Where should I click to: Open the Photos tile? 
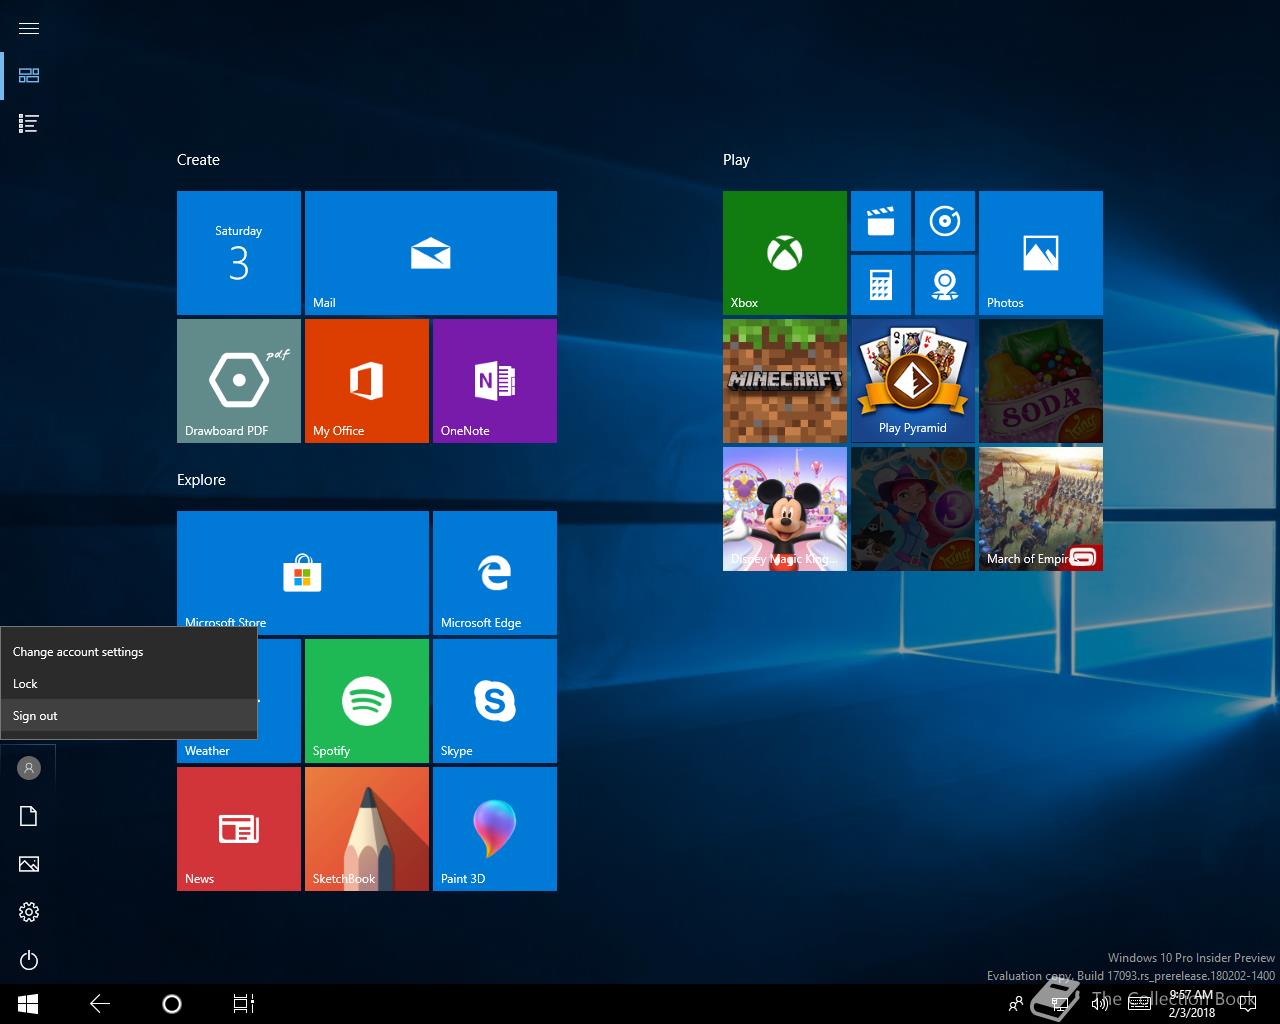click(1040, 253)
